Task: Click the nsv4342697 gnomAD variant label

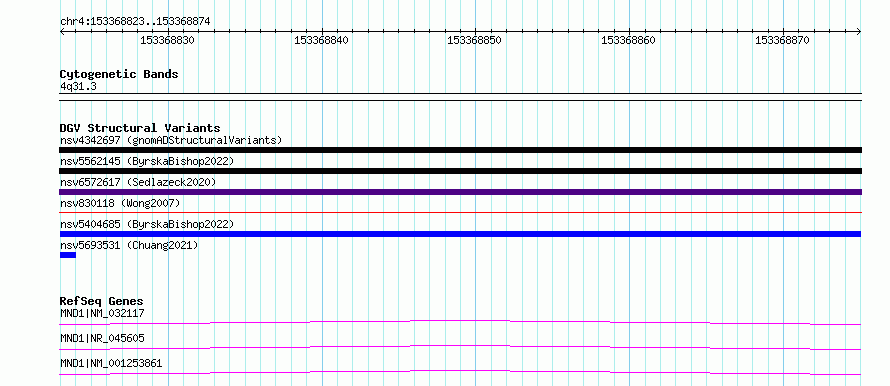Action: (x=171, y=140)
